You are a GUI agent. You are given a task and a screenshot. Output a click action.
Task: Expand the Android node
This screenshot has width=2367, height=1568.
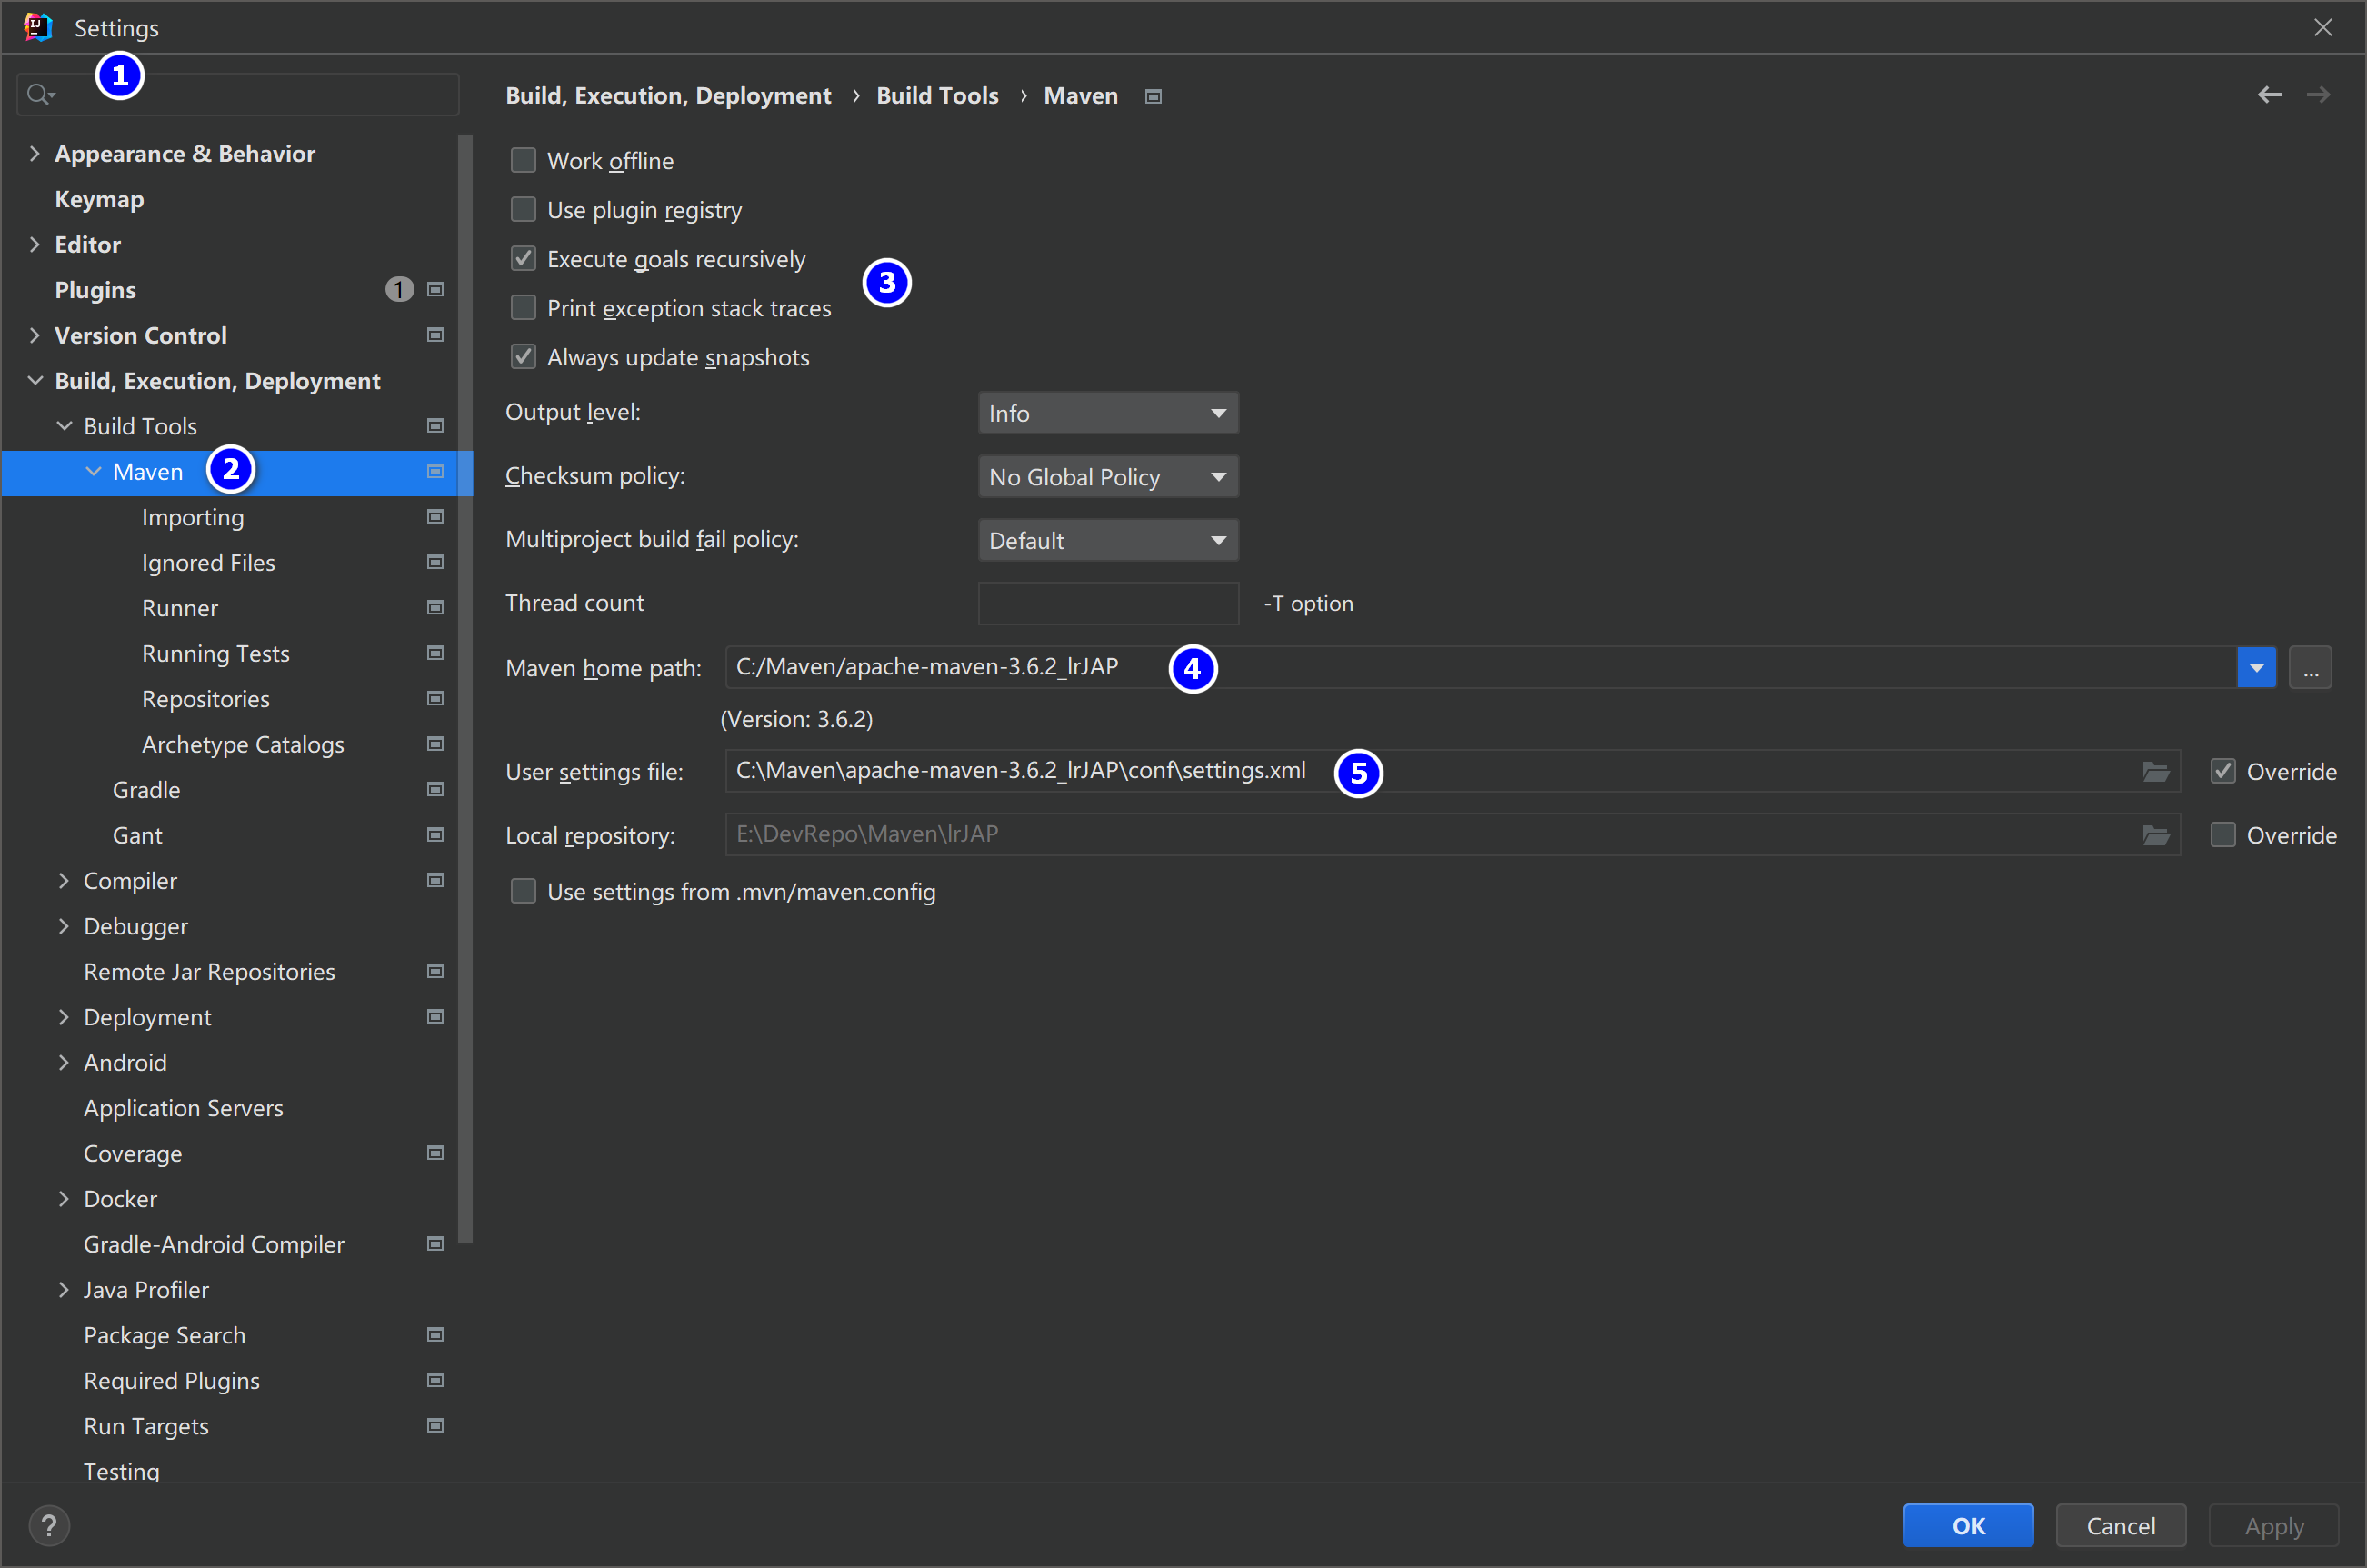coord(64,1062)
